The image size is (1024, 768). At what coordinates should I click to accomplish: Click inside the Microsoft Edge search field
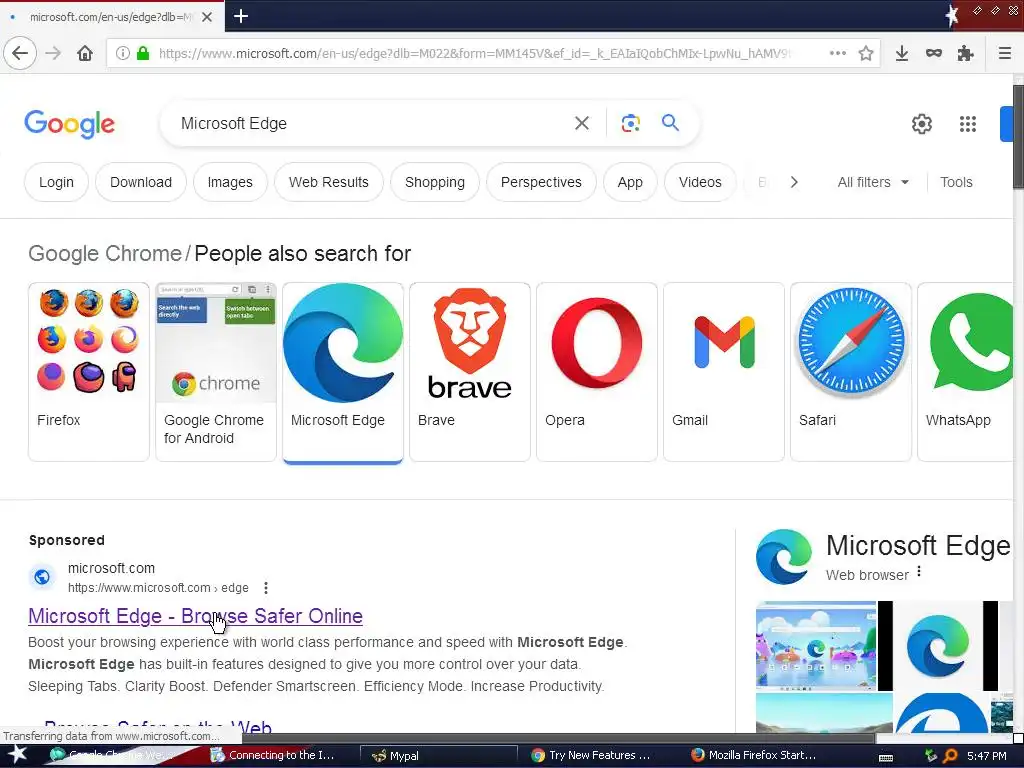coord(366,123)
